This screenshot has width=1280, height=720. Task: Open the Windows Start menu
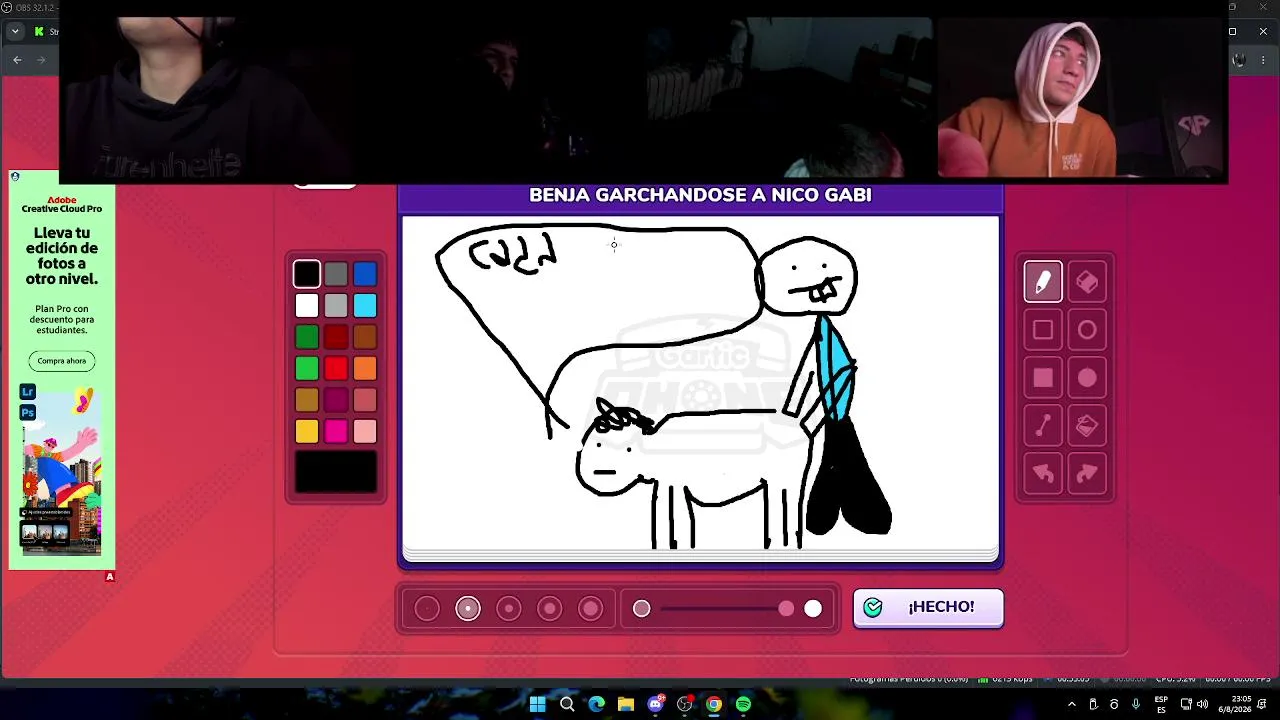click(538, 704)
